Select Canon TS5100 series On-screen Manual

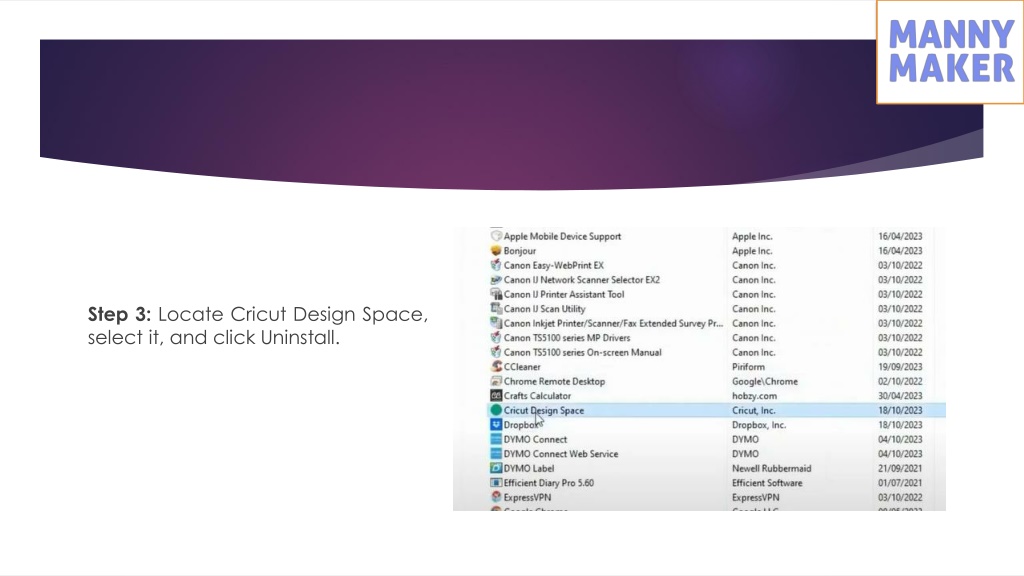coord(582,352)
